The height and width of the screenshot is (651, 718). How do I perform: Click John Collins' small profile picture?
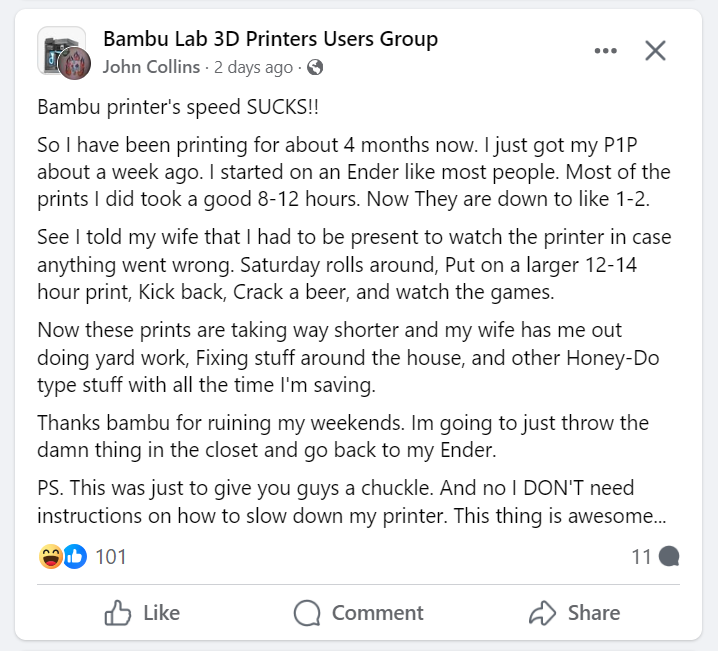(x=76, y=65)
